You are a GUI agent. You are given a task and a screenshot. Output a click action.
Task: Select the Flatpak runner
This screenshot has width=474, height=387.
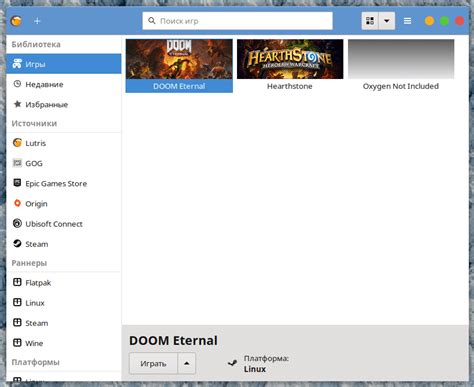(64, 283)
